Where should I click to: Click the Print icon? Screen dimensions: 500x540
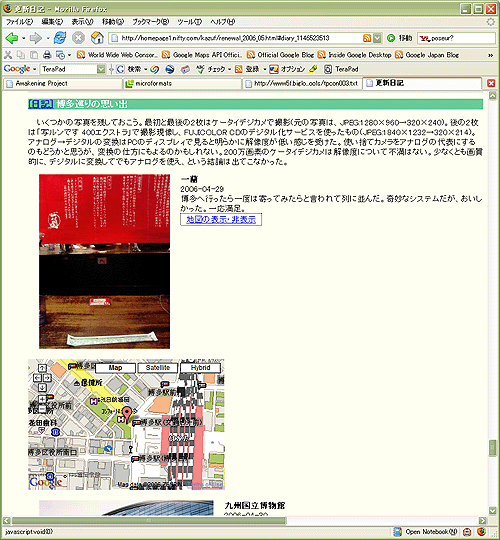point(47,55)
